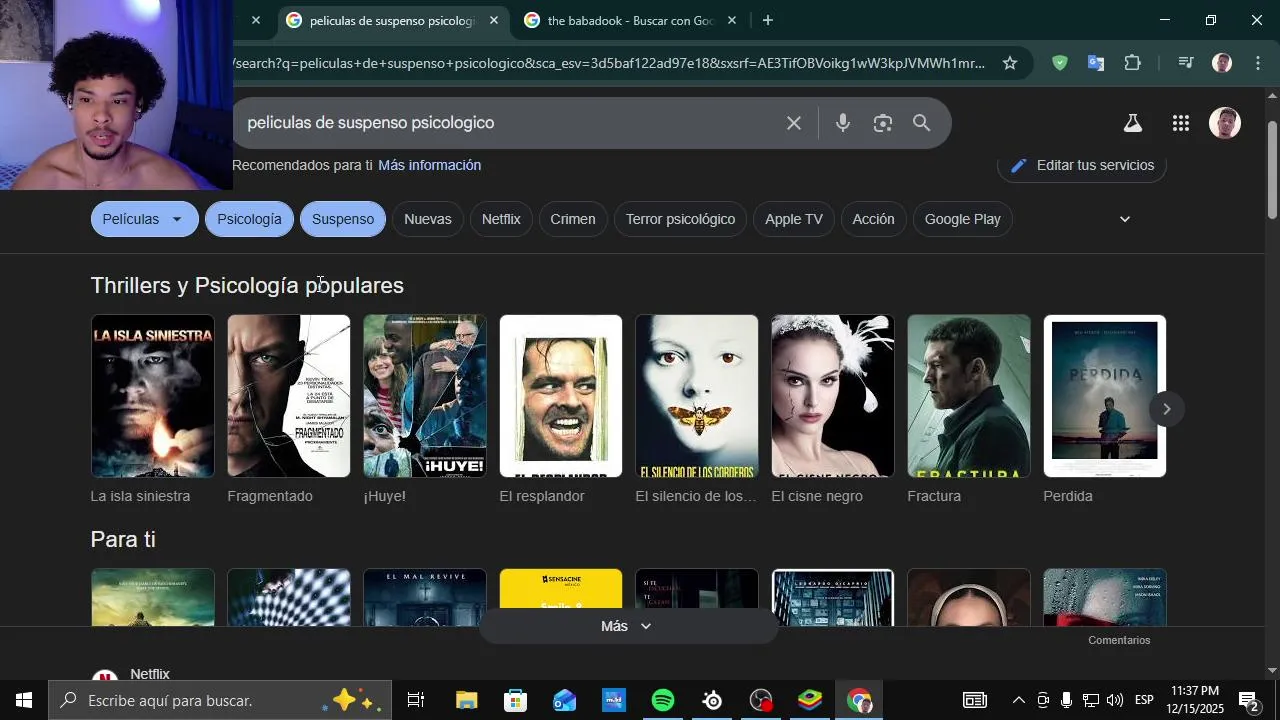
Task: Click Editar tus servicios button
Action: (x=1082, y=165)
